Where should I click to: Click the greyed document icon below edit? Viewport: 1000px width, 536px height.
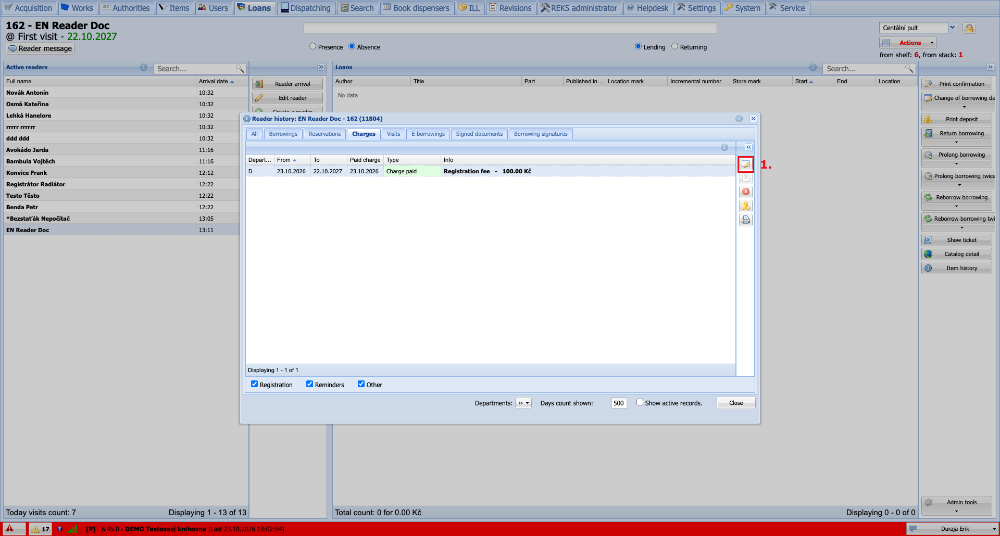coord(746,179)
